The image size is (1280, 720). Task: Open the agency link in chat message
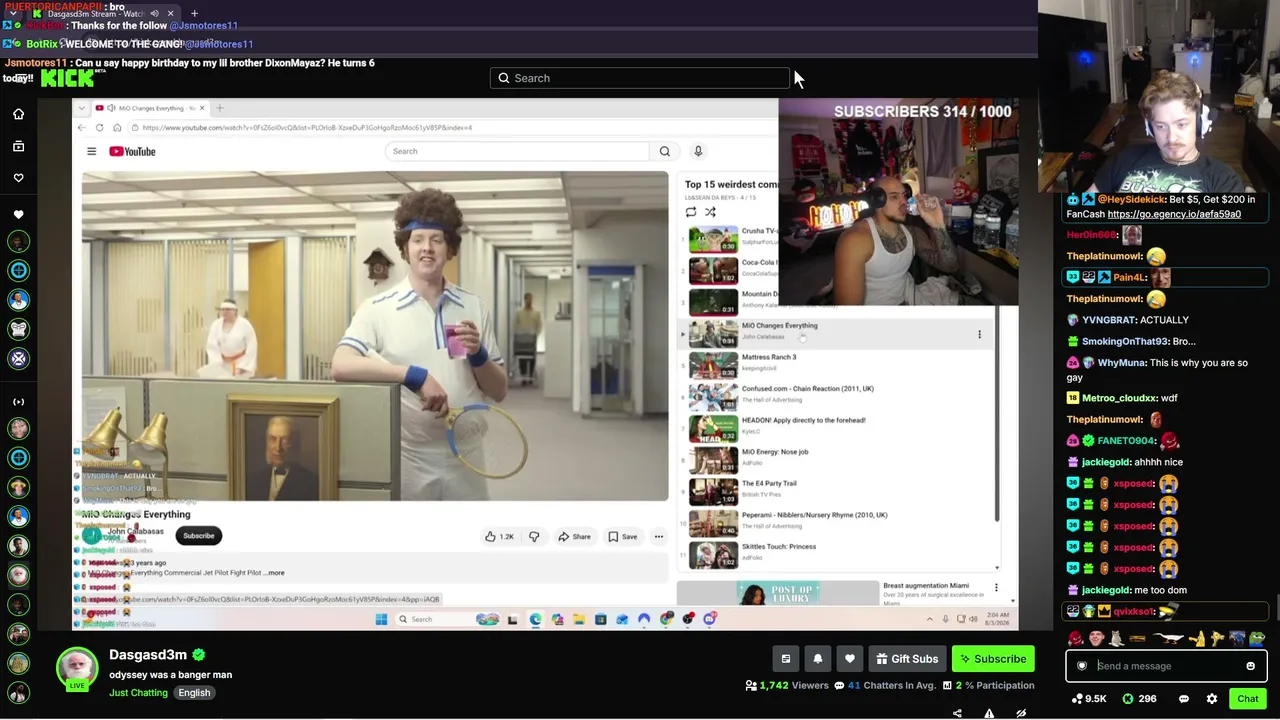(x=1174, y=214)
